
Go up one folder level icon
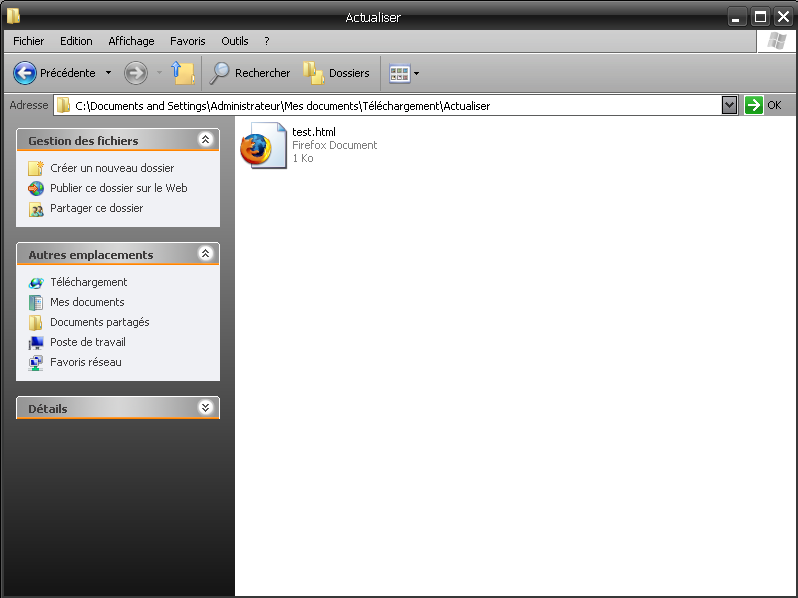click(x=182, y=73)
